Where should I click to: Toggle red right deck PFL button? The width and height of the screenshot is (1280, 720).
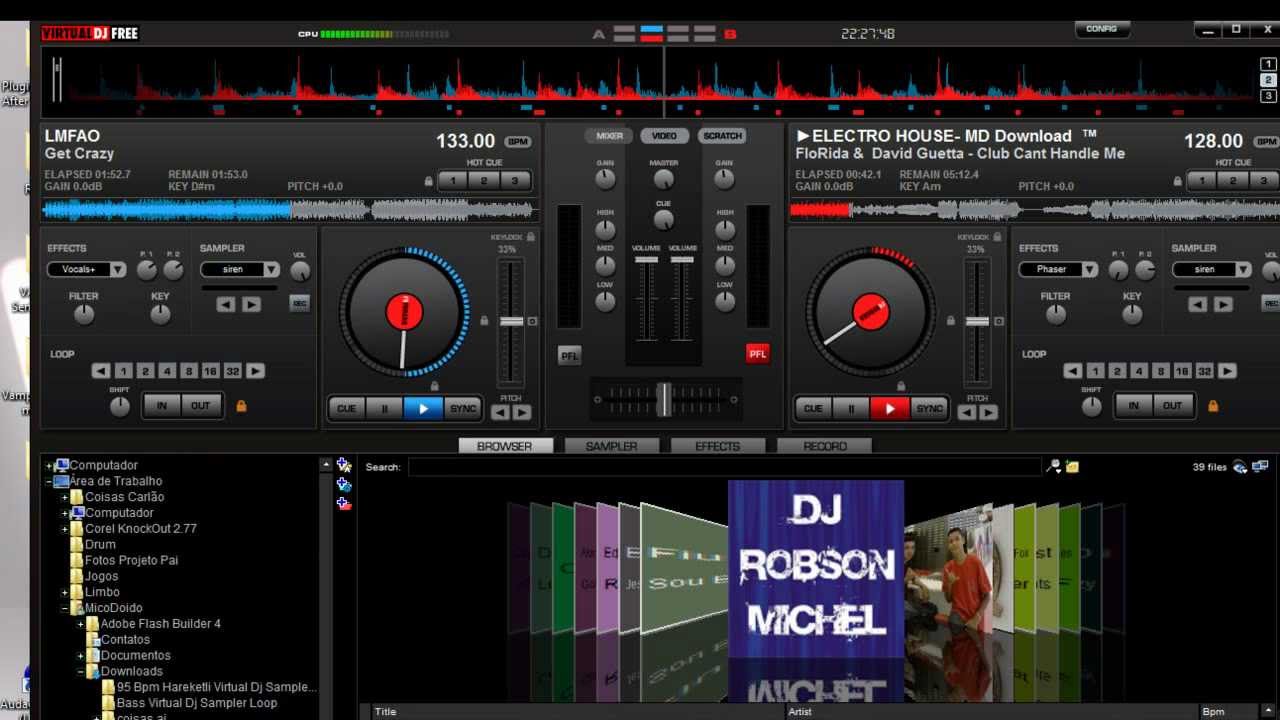pyautogui.click(x=757, y=354)
